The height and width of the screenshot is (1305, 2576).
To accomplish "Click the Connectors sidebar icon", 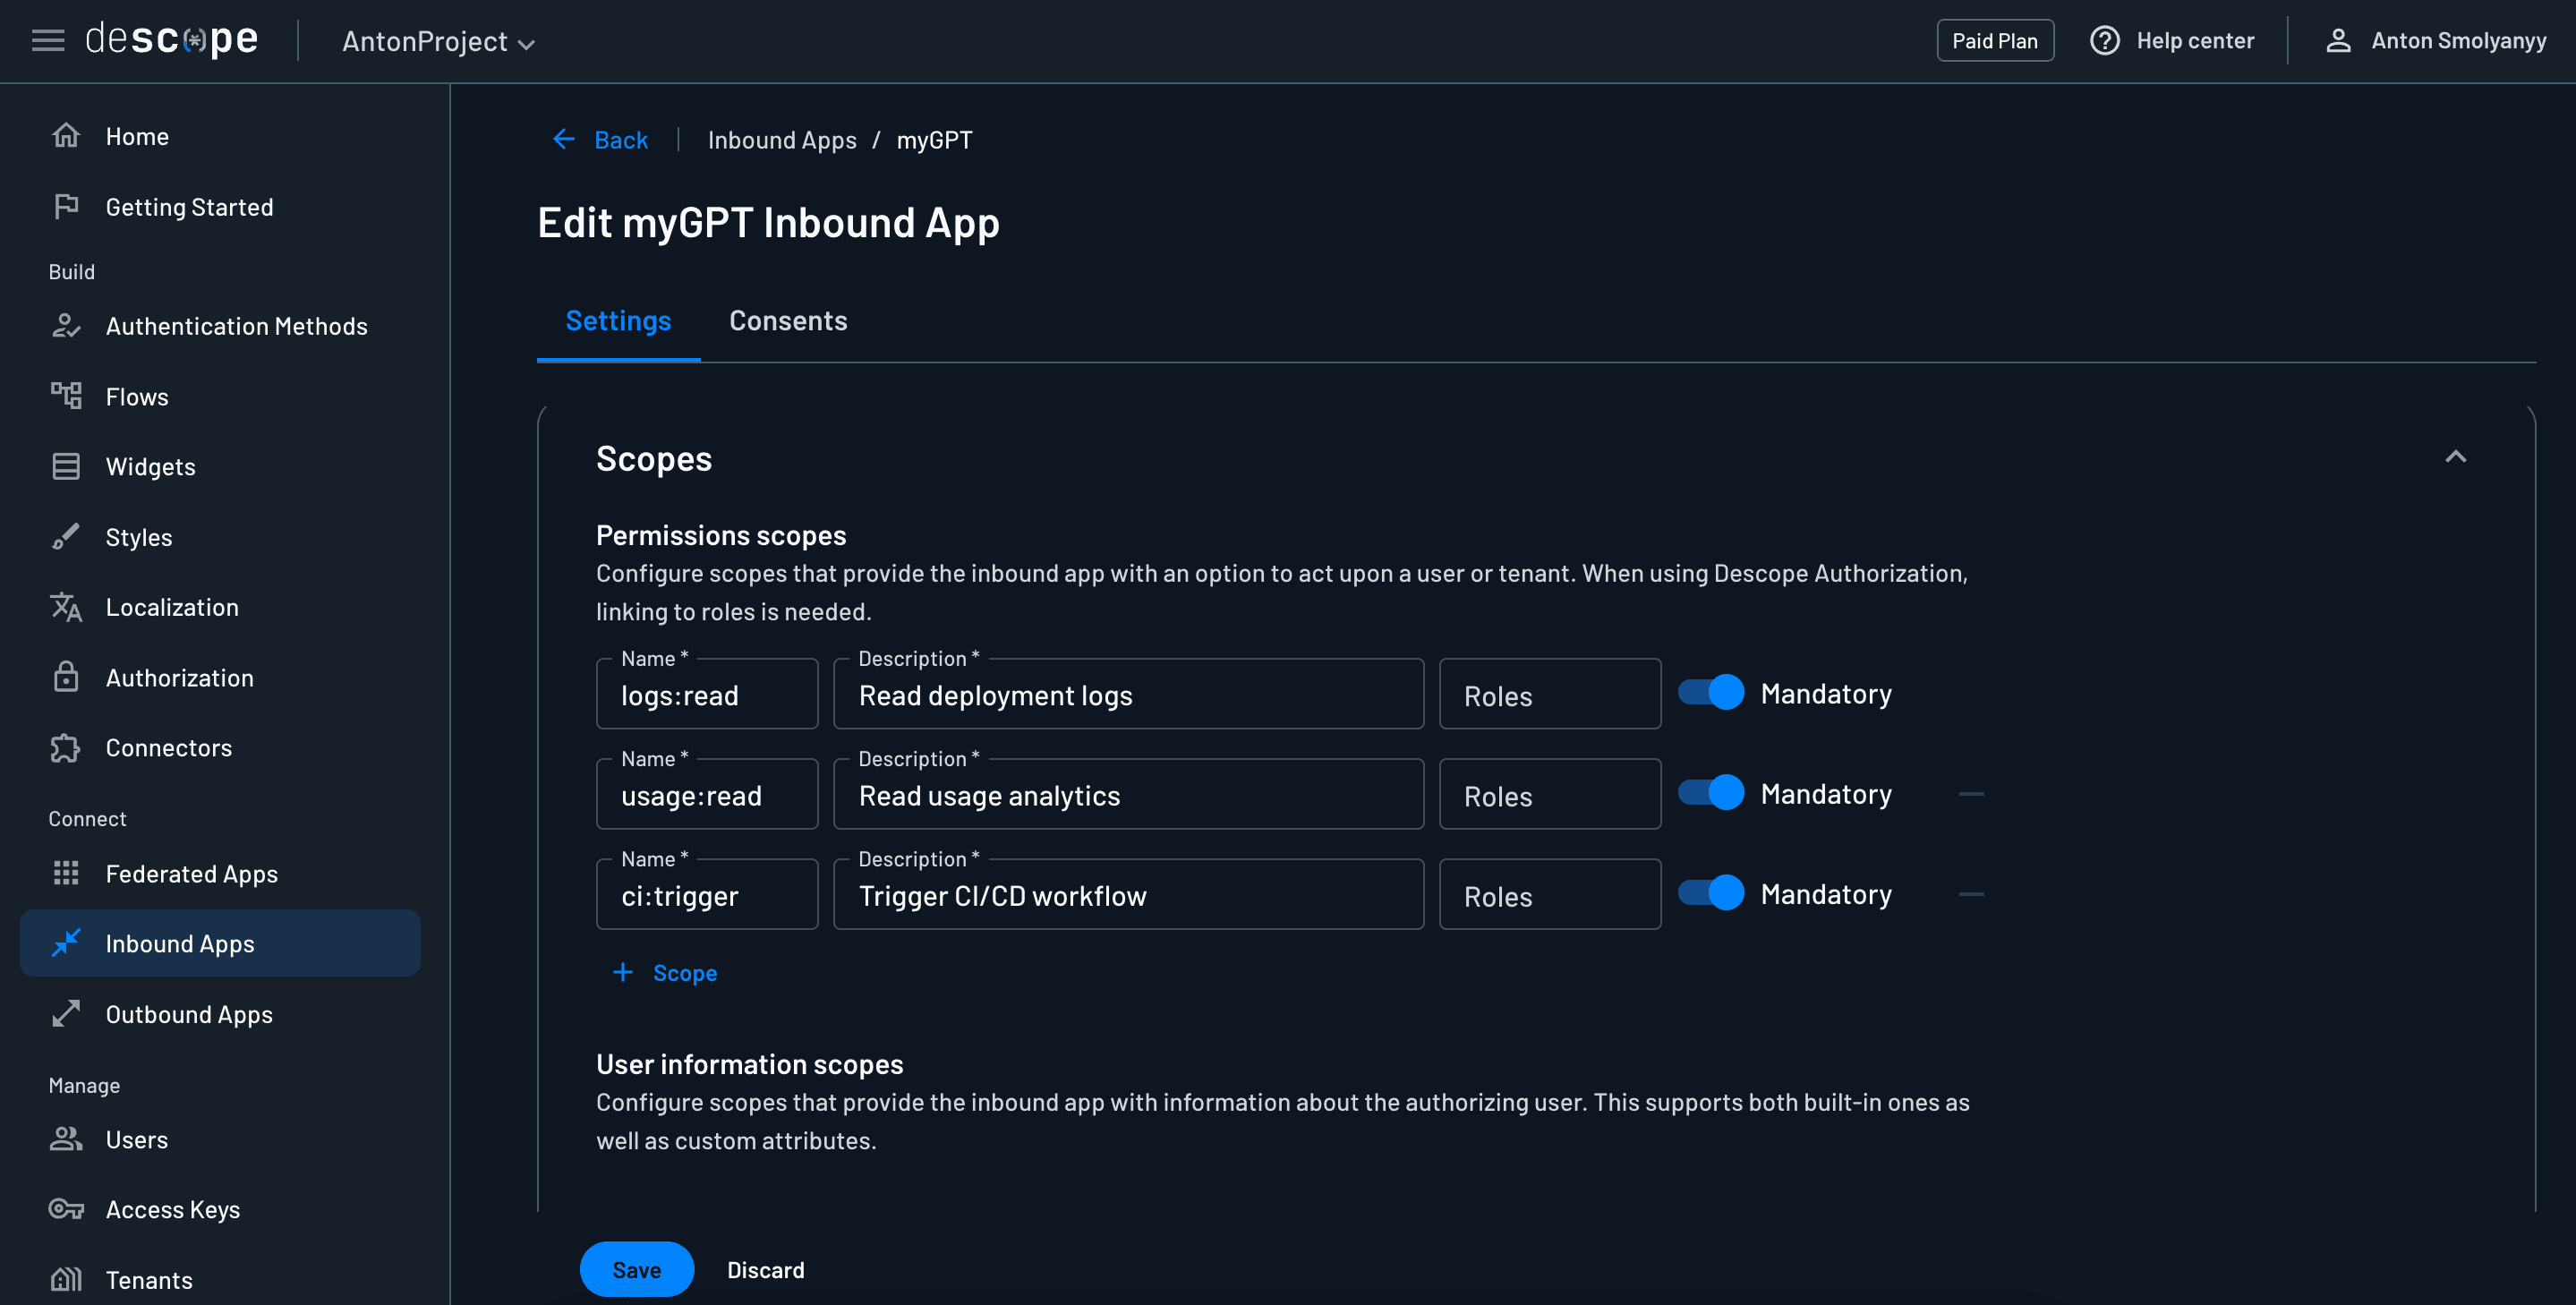I will pos(65,747).
